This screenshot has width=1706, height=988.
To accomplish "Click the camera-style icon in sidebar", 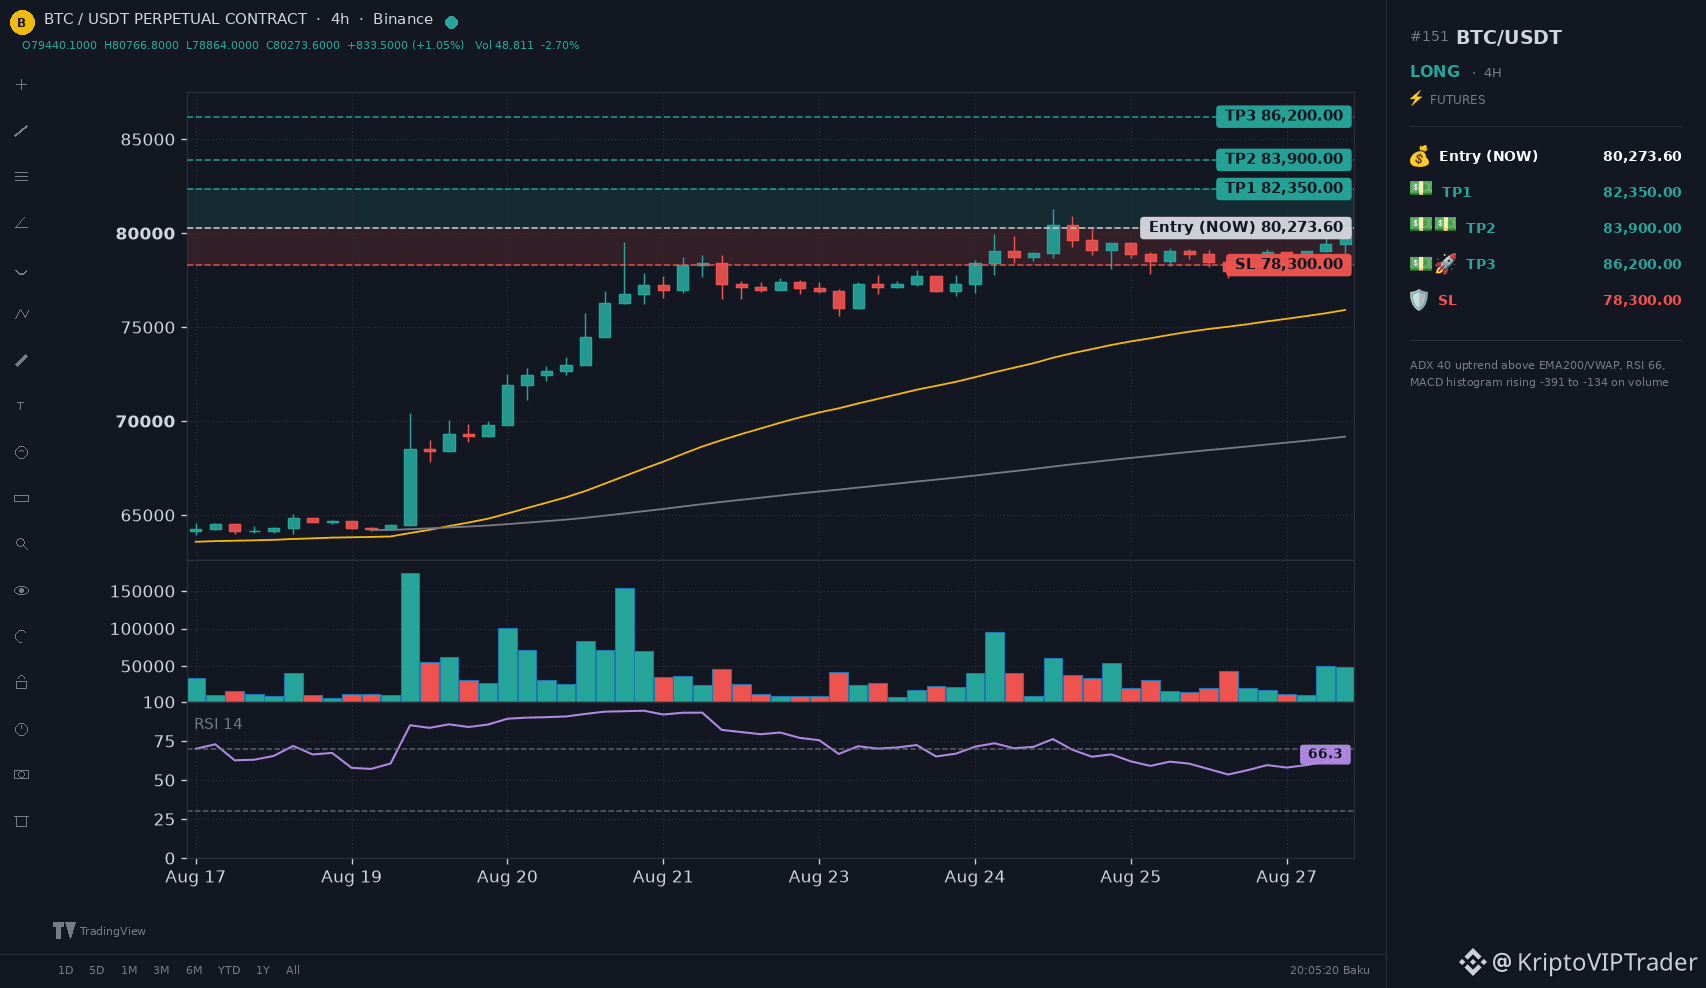I will [21, 775].
